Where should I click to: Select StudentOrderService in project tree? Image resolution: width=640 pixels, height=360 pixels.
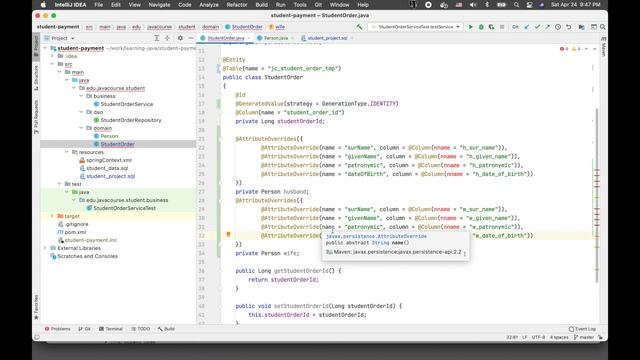pyautogui.click(x=127, y=104)
